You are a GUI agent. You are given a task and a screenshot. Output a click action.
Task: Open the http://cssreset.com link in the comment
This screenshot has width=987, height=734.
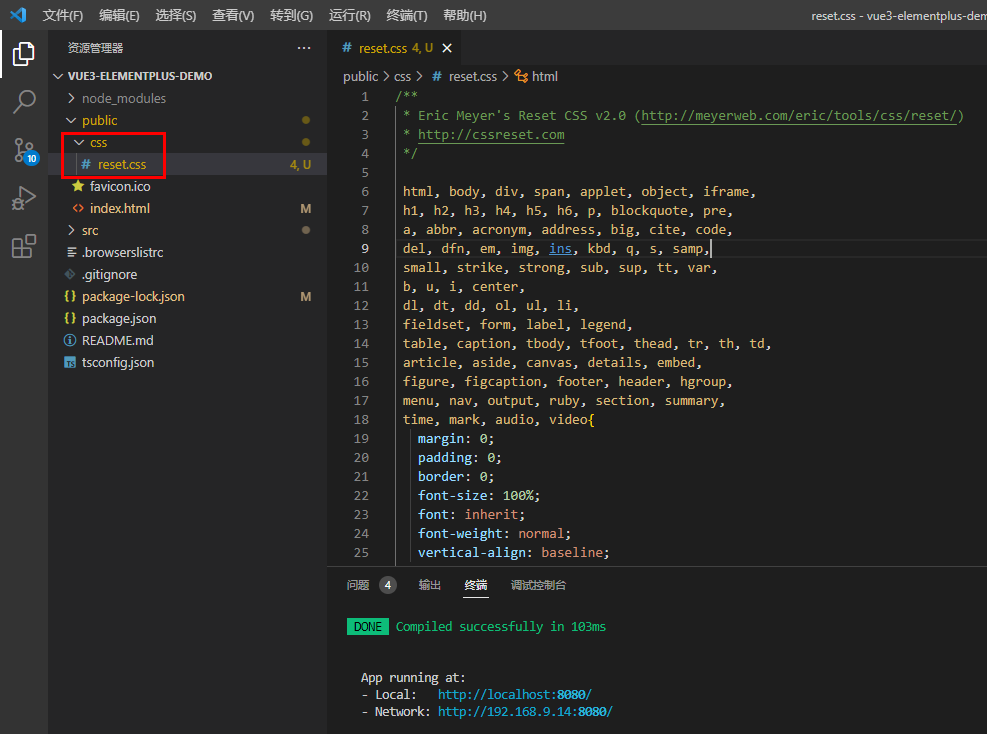pos(491,135)
